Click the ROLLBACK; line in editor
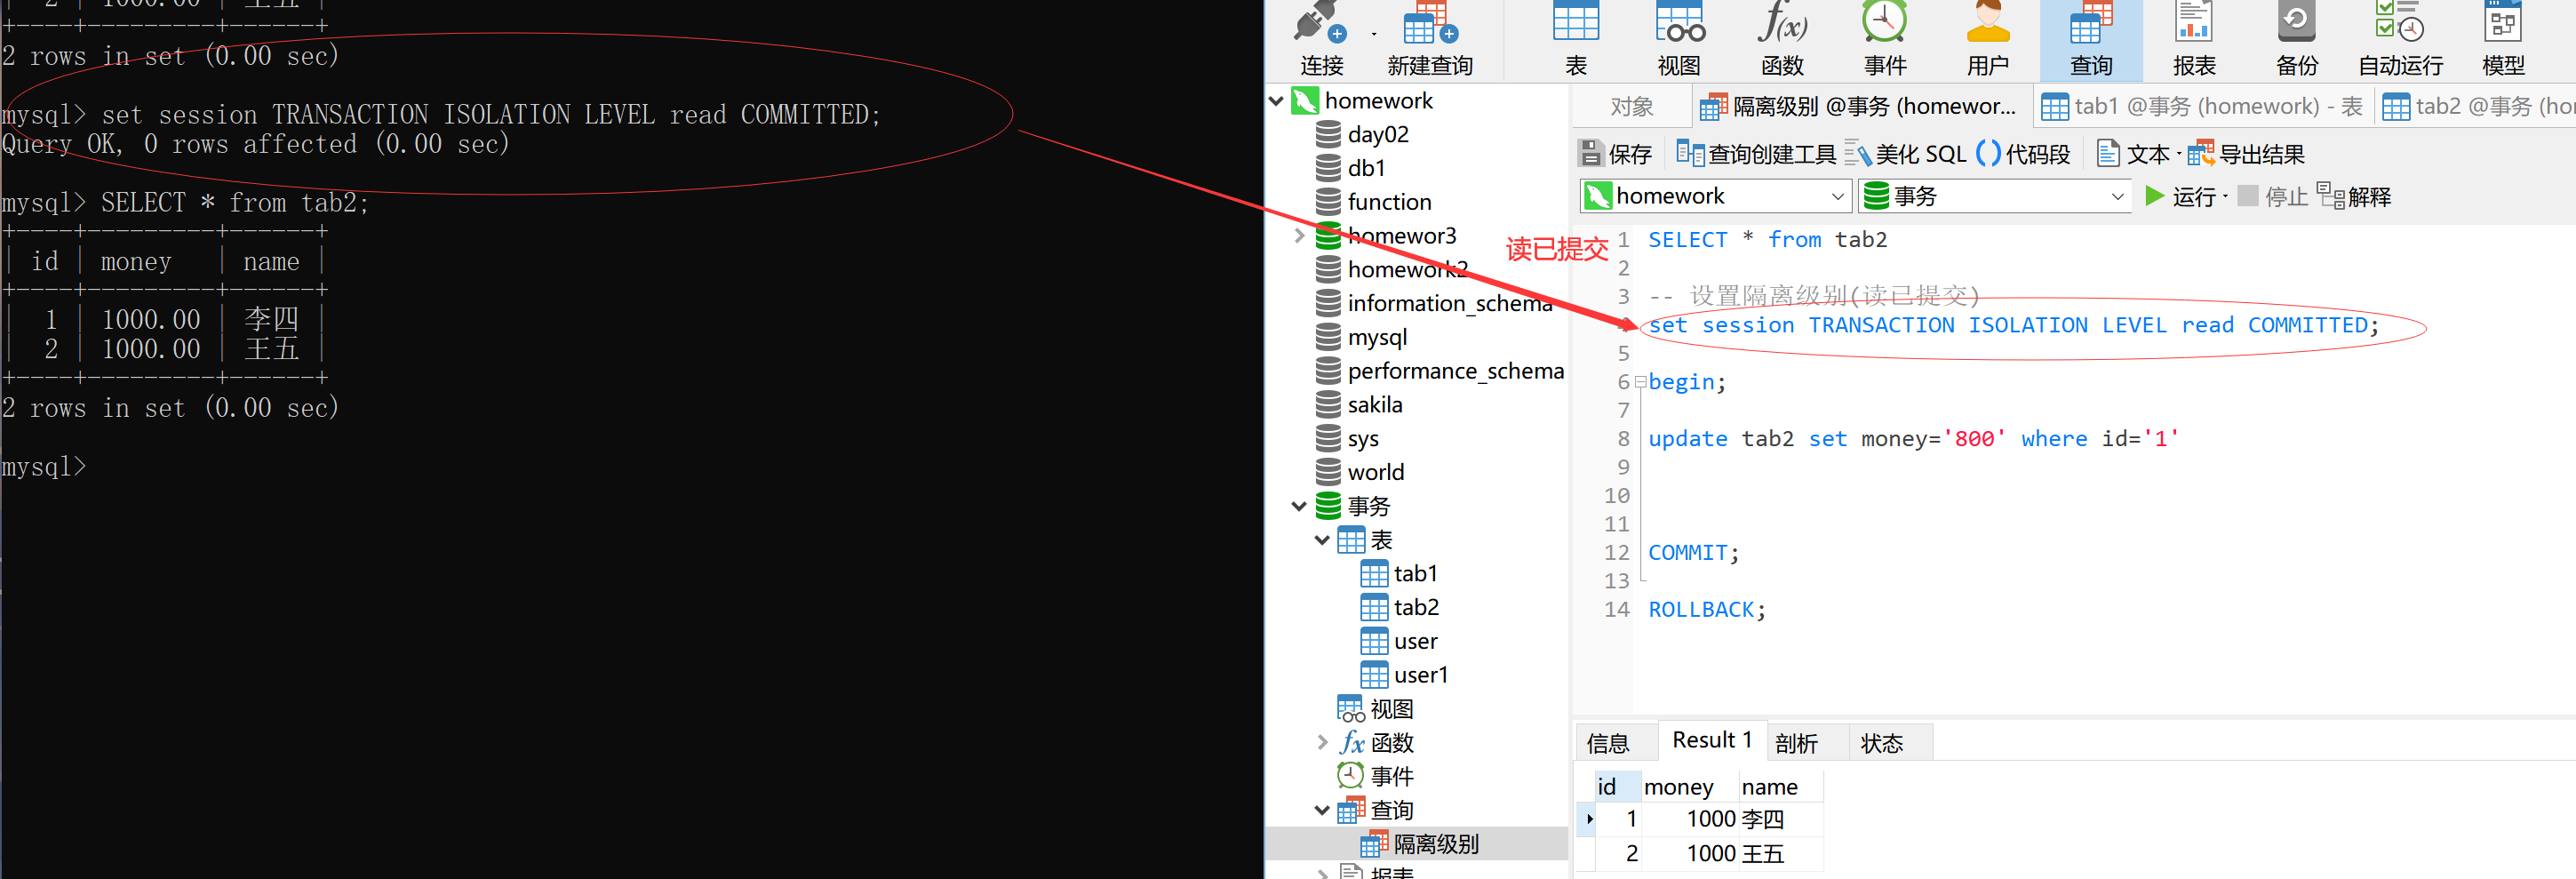 click(1706, 610)
